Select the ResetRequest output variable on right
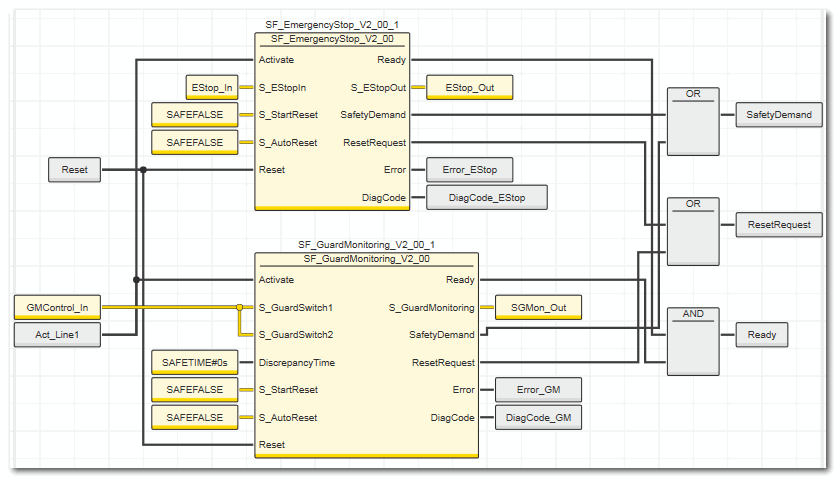Image resolution: width=837 pixels, height=479 pixels. [779, 225]
